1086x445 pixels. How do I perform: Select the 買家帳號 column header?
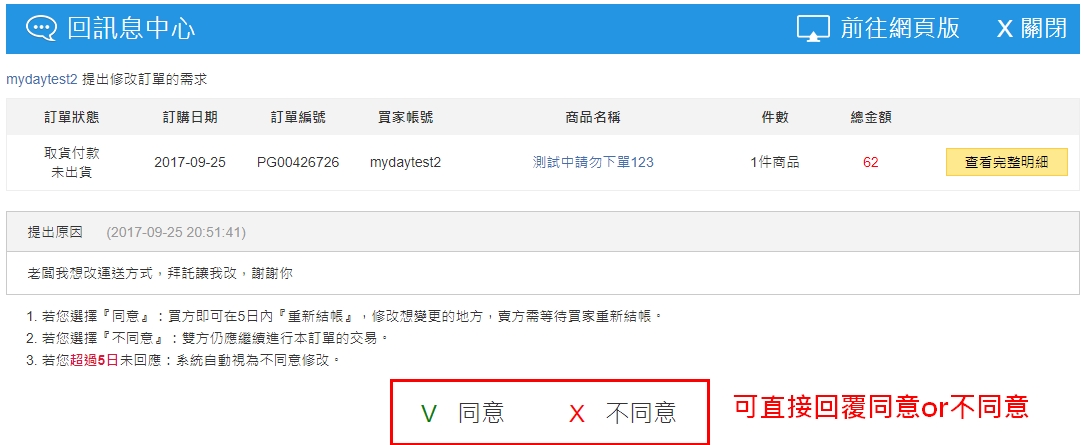coord(405,117)
